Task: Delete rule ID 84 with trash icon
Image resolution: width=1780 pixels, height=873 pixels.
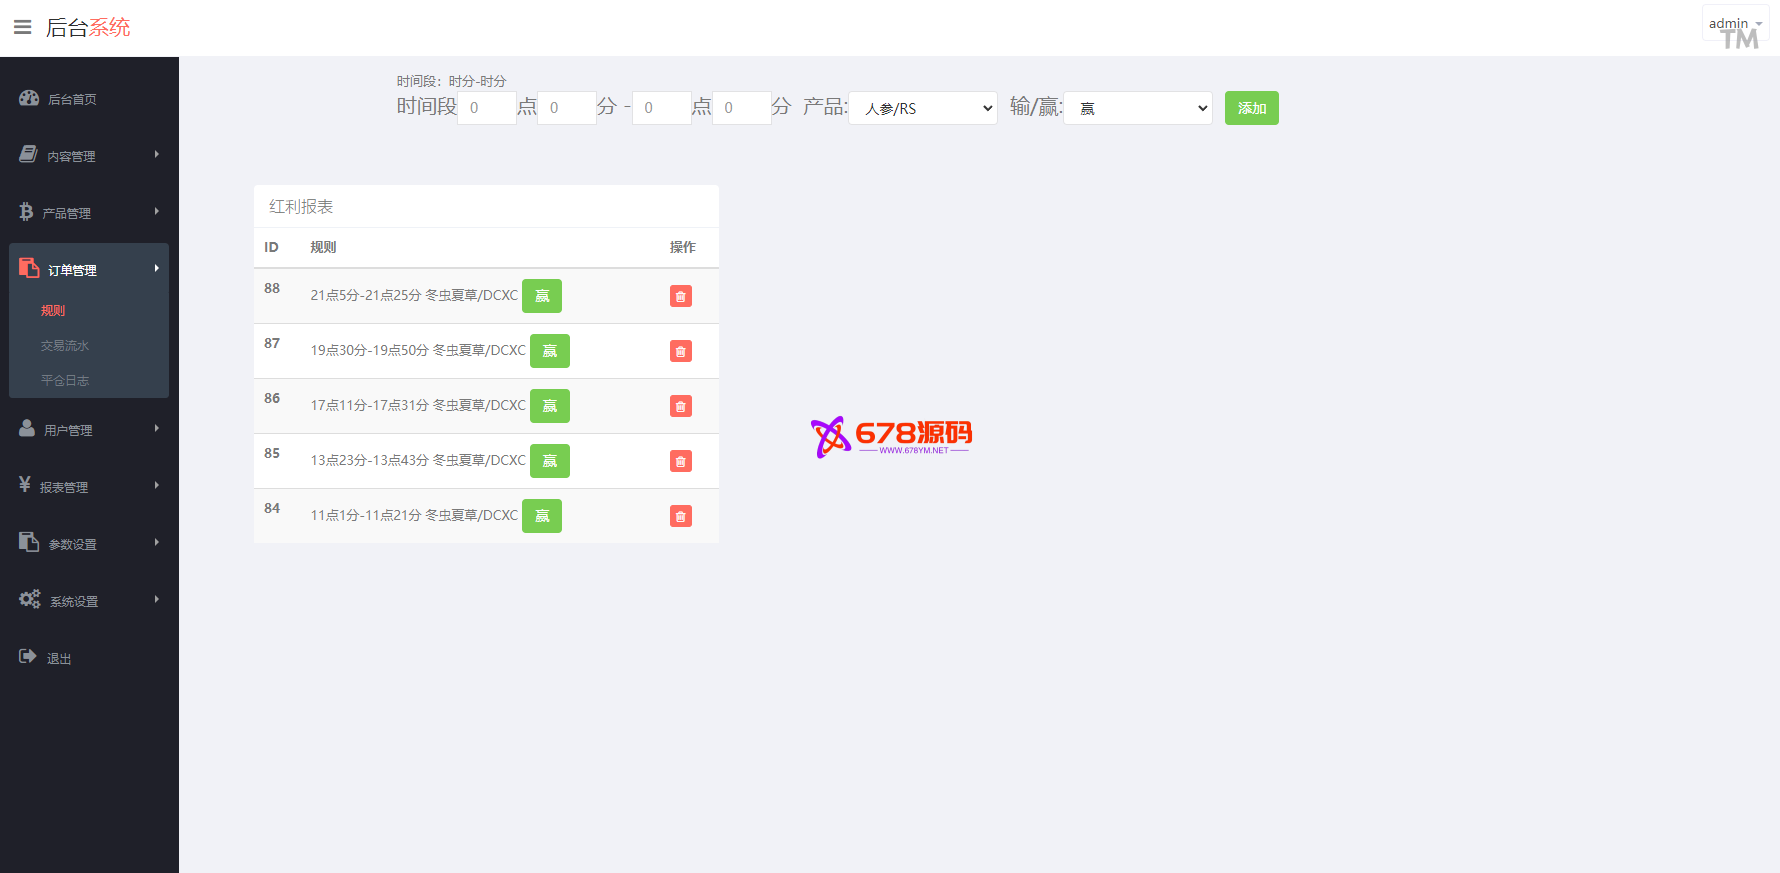Action: coord(680,516)
